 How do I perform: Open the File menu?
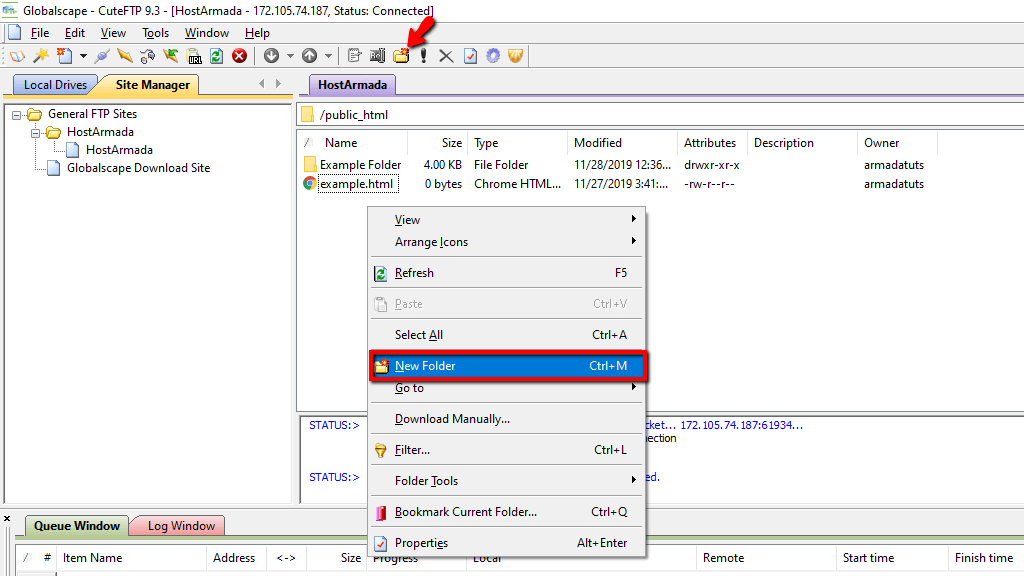click(40, 33)
